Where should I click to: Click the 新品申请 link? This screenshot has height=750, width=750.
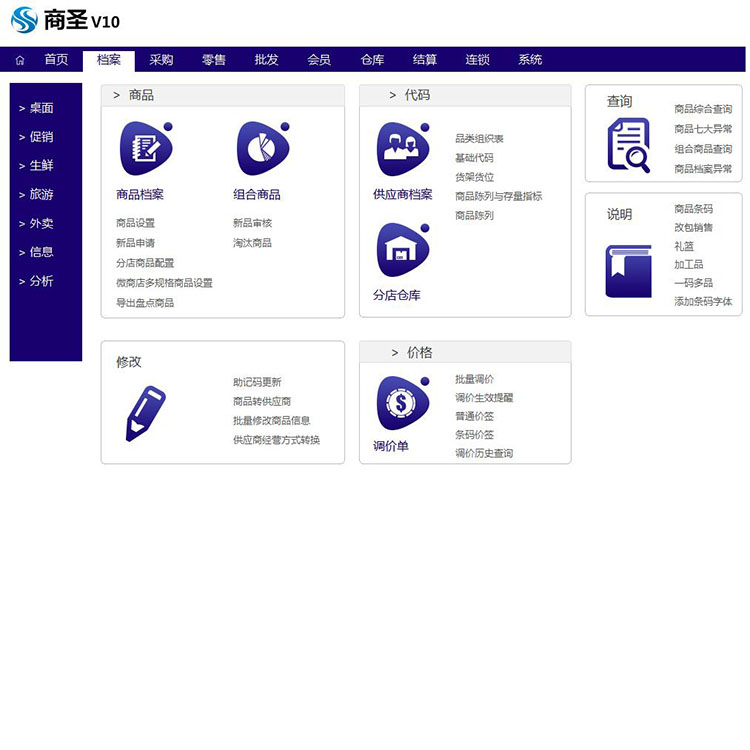click(135, 243)
